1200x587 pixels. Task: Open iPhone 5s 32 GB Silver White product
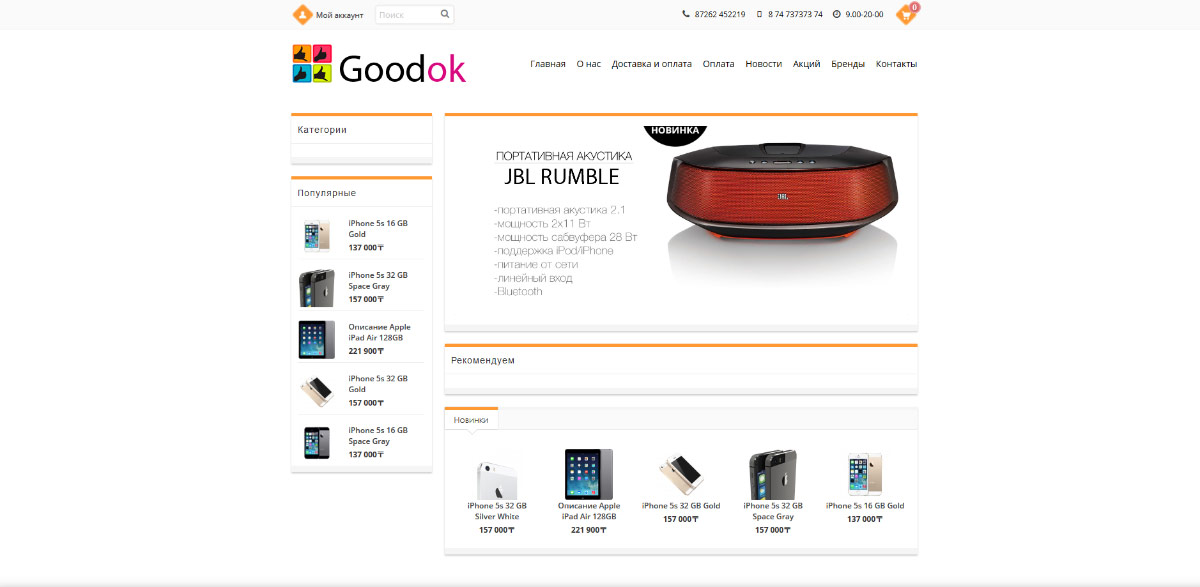(x=497, y=511)
